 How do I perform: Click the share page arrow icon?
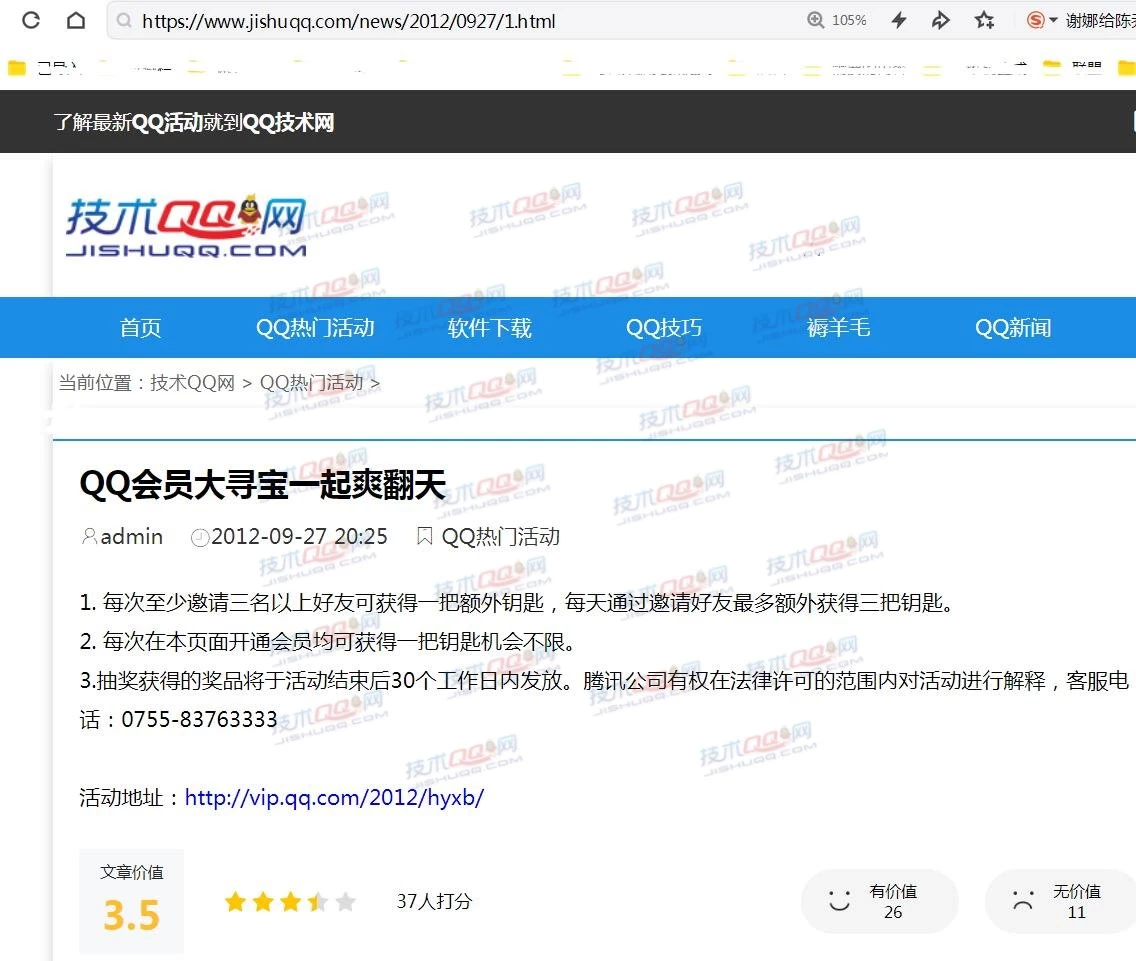(x=940, y=20)
